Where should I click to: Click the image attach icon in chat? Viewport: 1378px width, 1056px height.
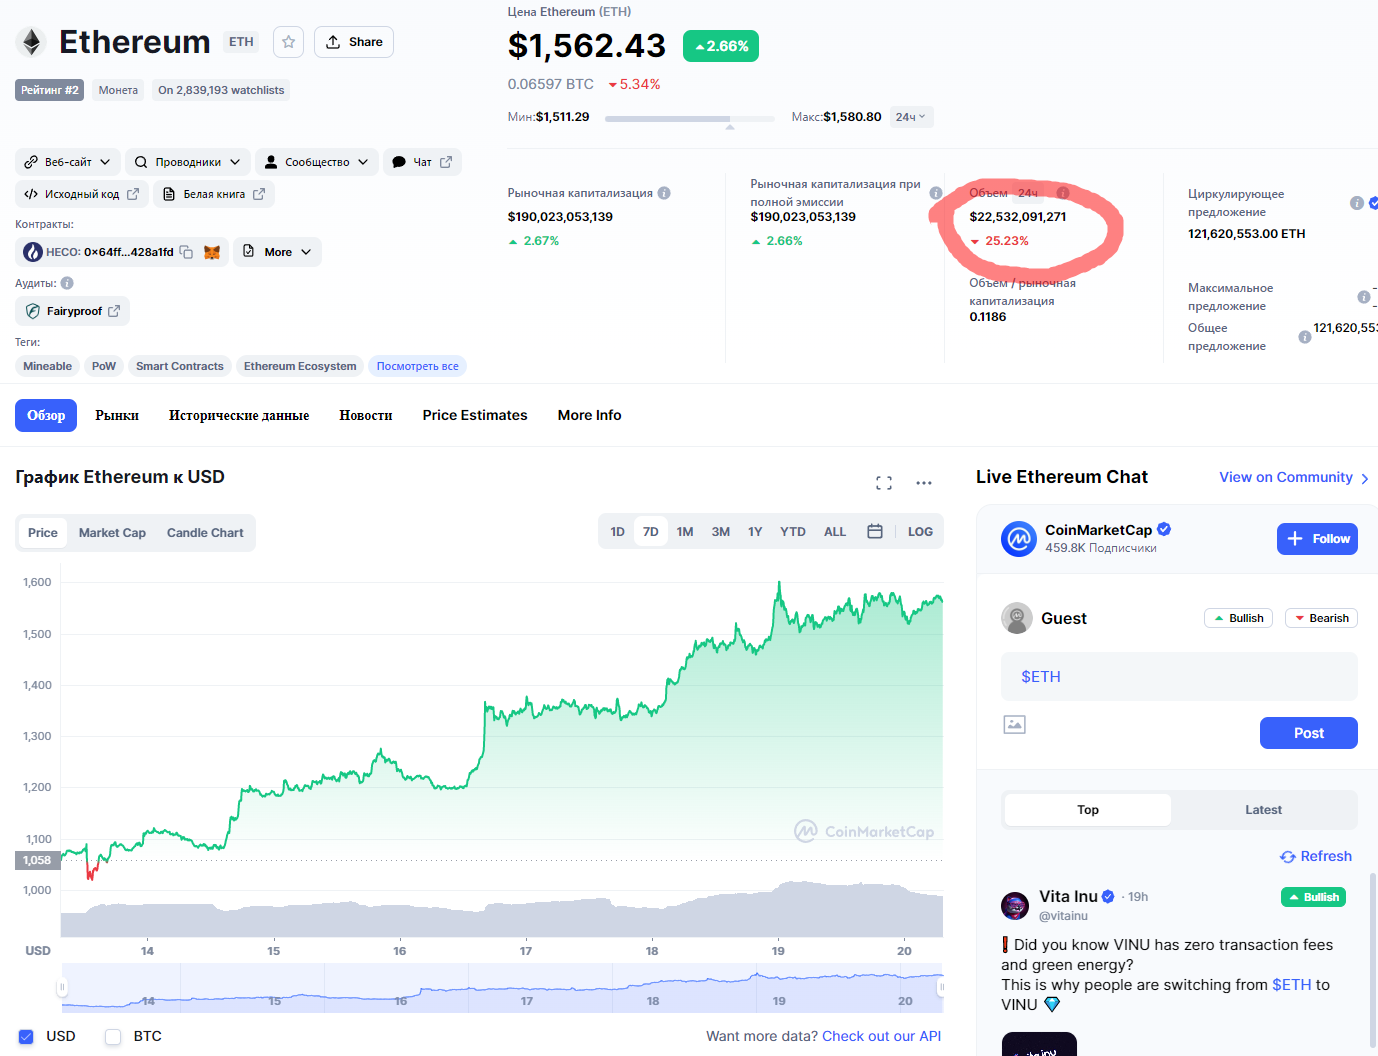click(1014, 724)
